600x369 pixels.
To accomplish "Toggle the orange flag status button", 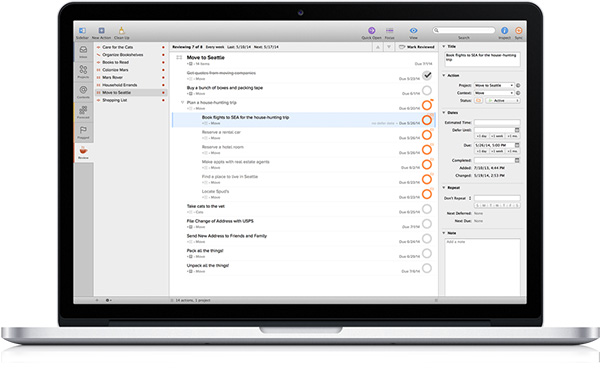I will pos(478,101).
